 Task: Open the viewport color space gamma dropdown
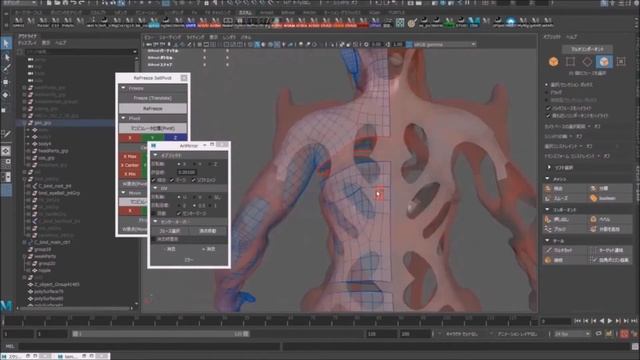point(445,44)
